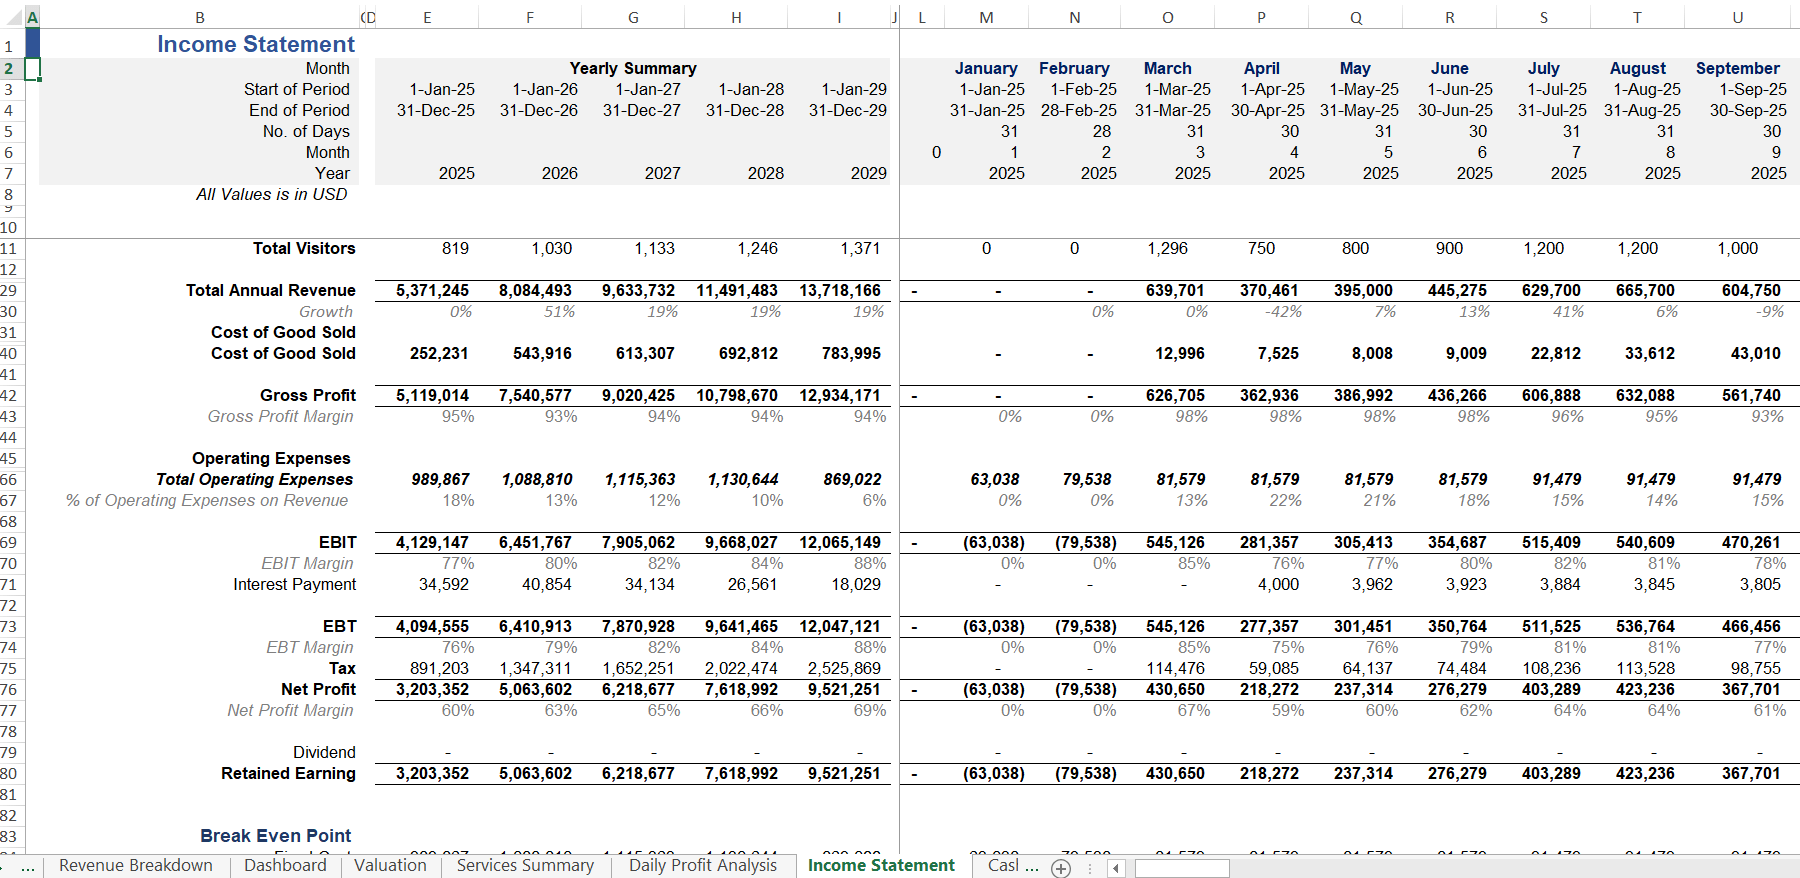The height and width of the screenshot is (878, 1800).
Task: Add a new sheet with plus icon
Action: point(1061,868)
